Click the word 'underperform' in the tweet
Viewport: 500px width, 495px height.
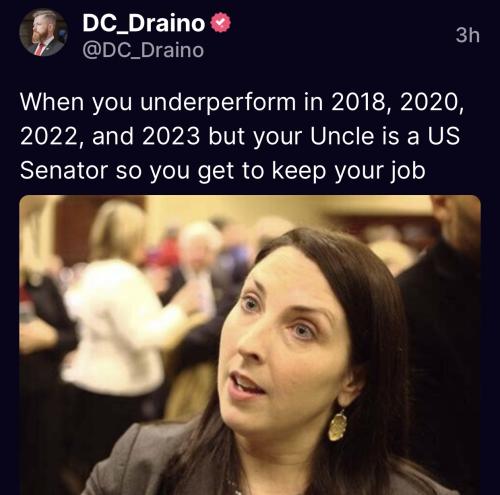click(218, 102)
